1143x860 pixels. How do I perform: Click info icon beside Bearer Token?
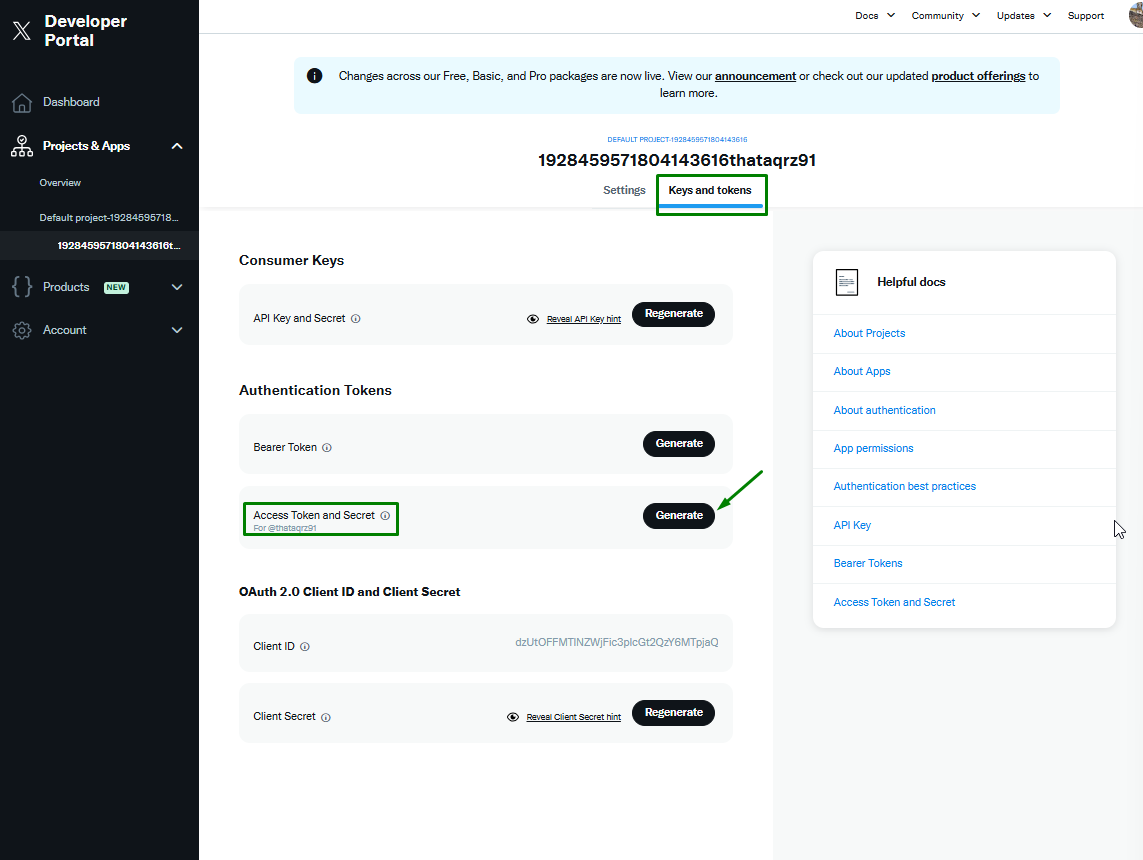tap(327, 447)
